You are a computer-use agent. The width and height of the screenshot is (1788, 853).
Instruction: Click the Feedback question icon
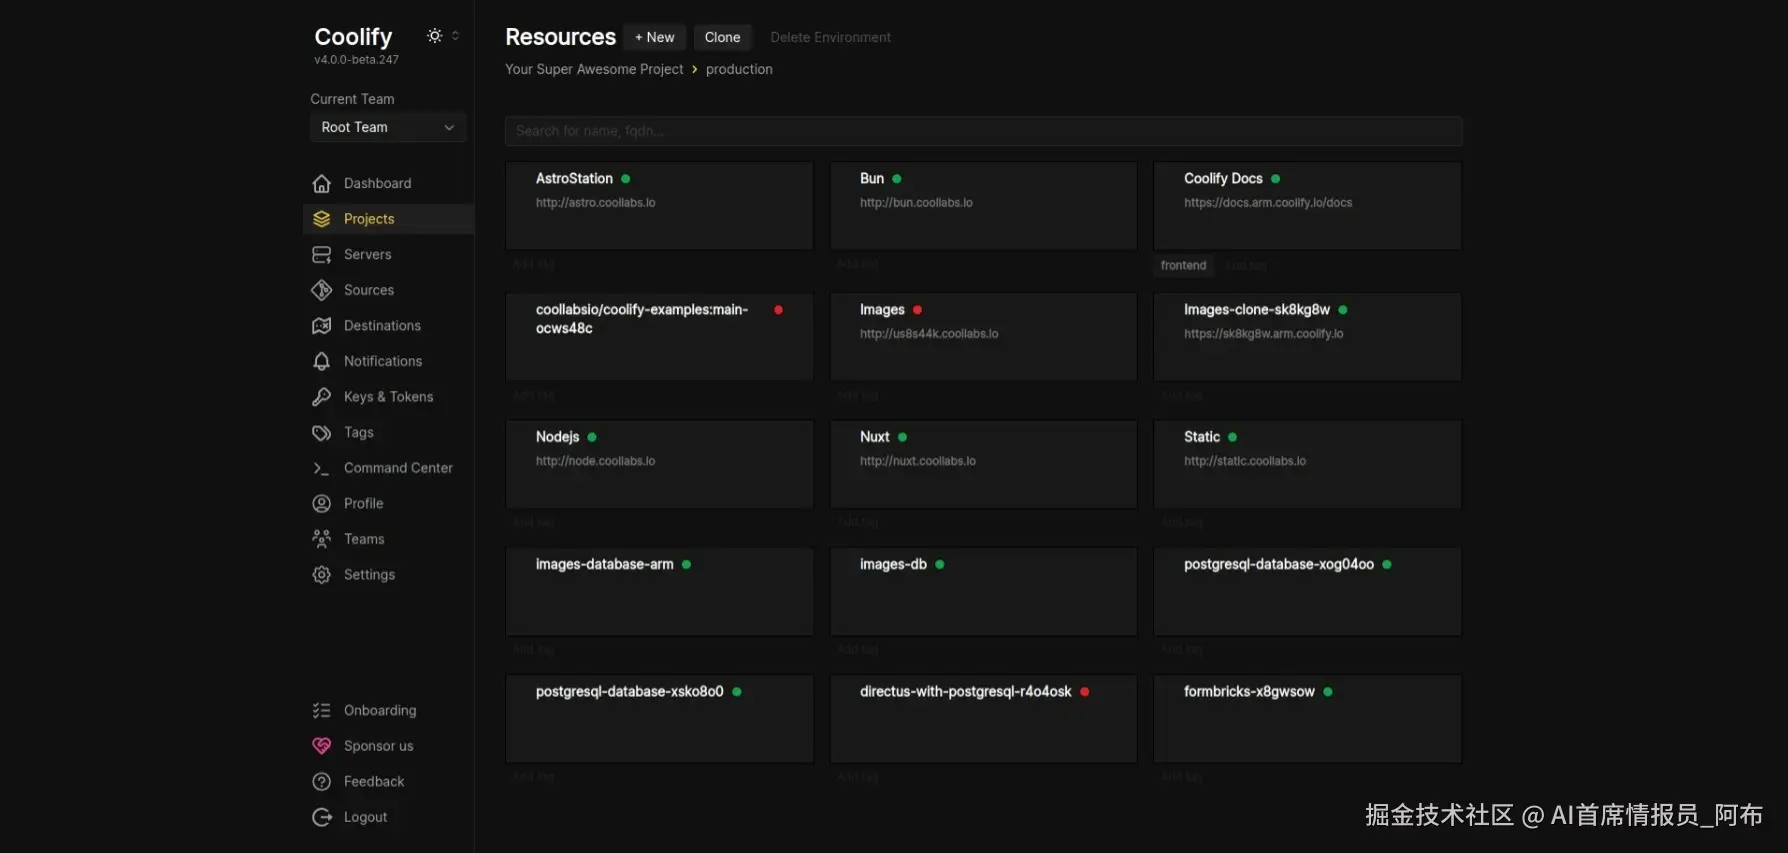pos(321,782)
